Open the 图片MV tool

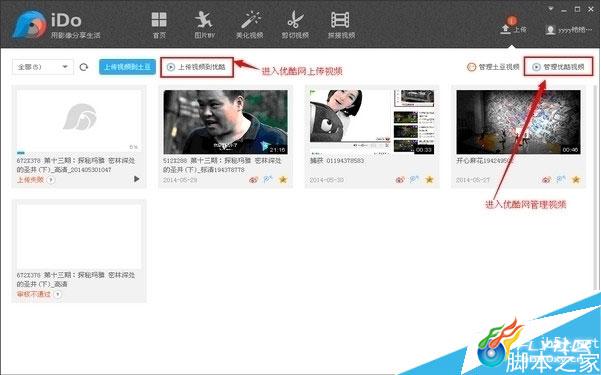point(204,25)
